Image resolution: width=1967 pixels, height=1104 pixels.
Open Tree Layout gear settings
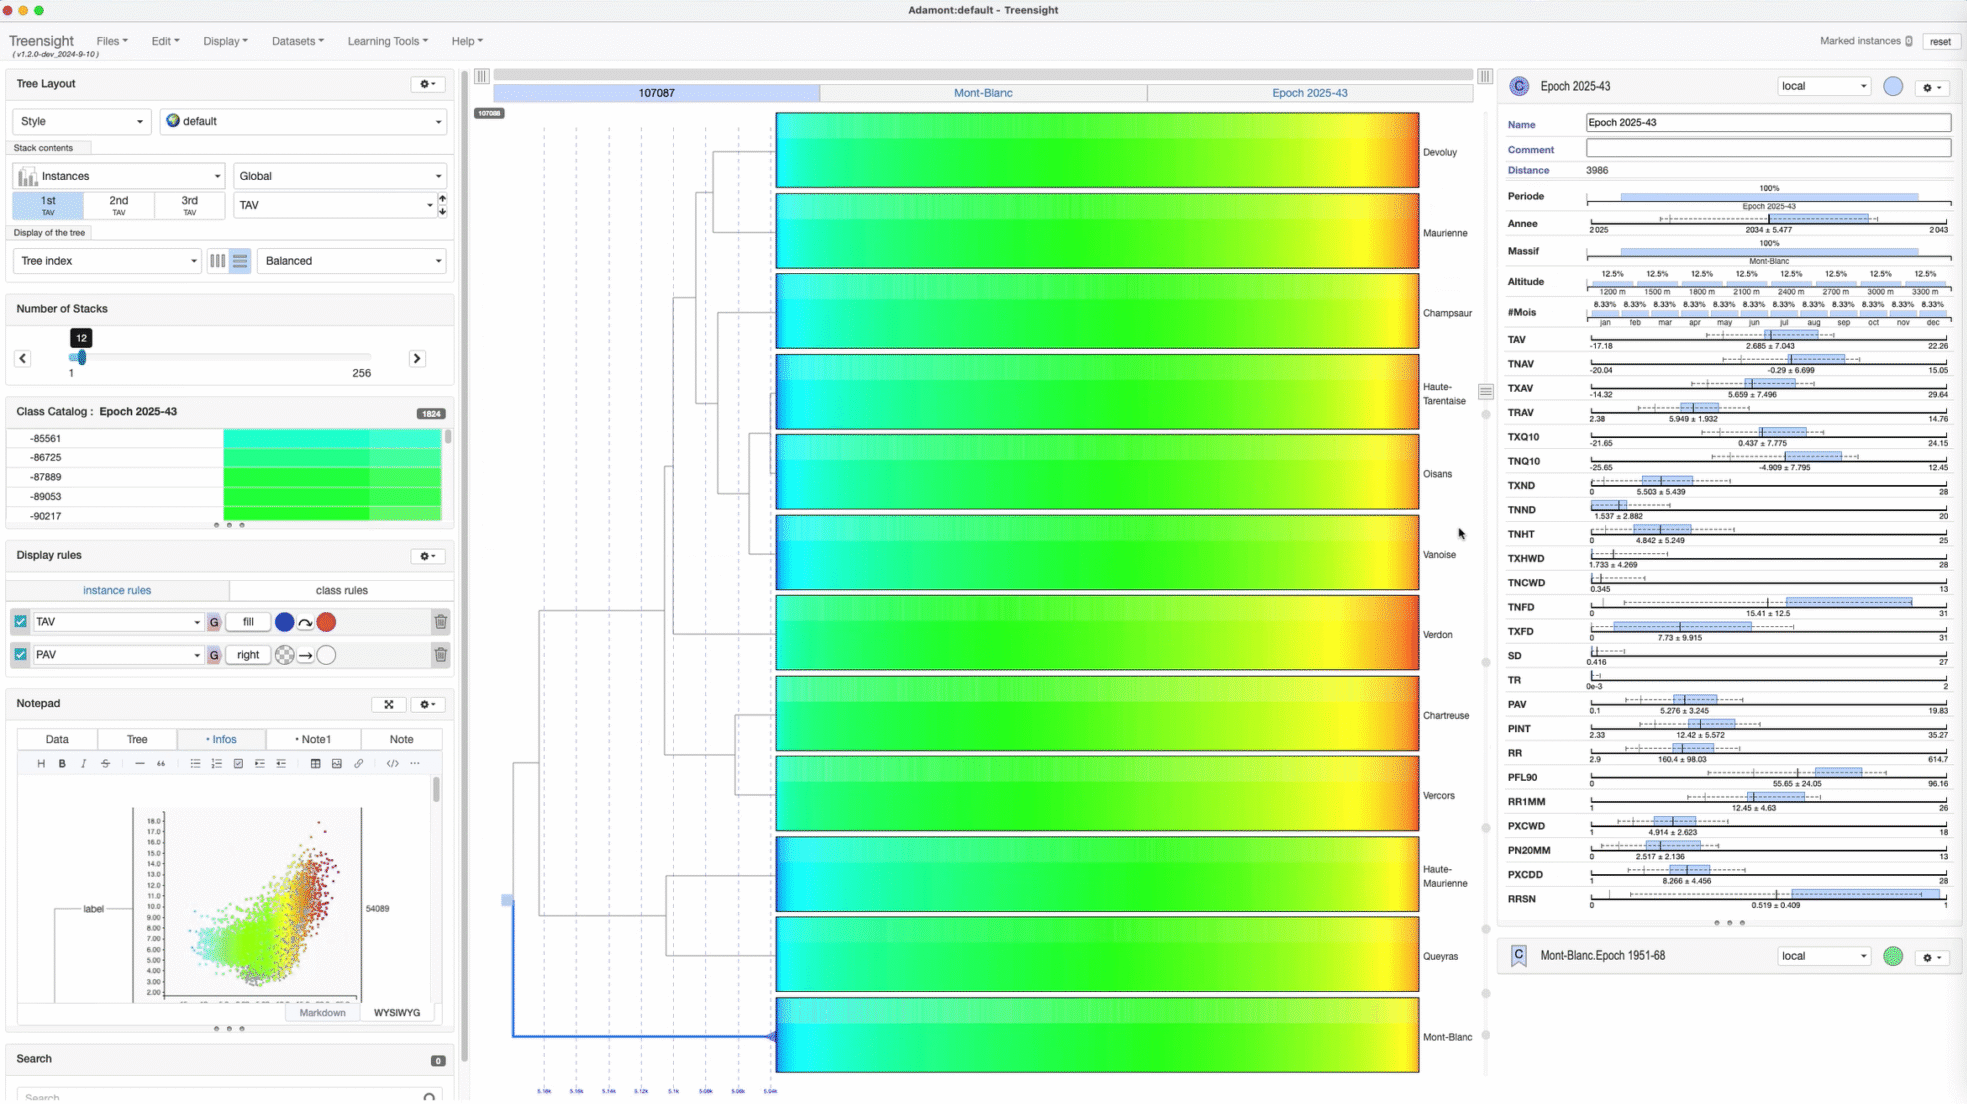(427, 84)
